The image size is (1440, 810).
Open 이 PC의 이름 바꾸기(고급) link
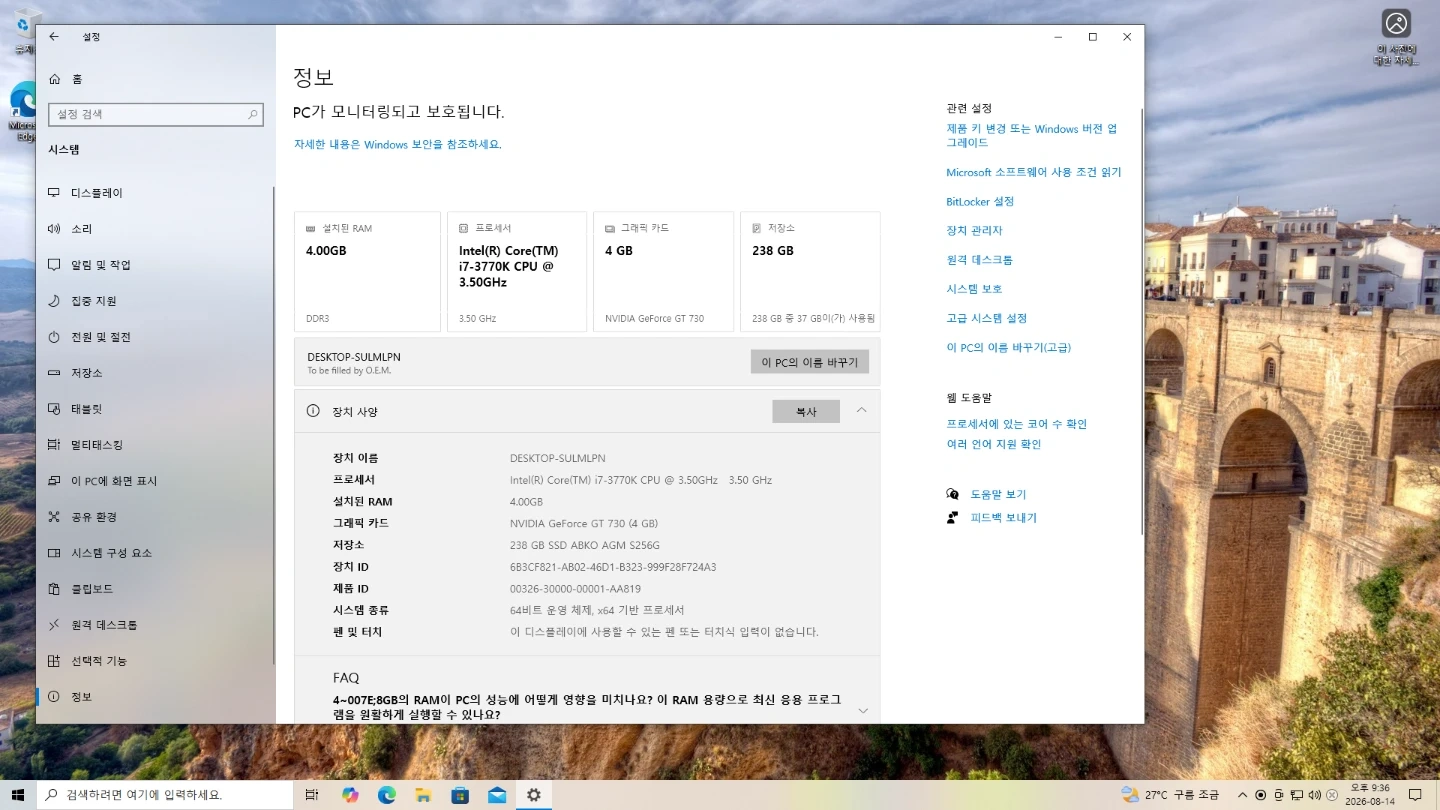[x=1009, y=348]
